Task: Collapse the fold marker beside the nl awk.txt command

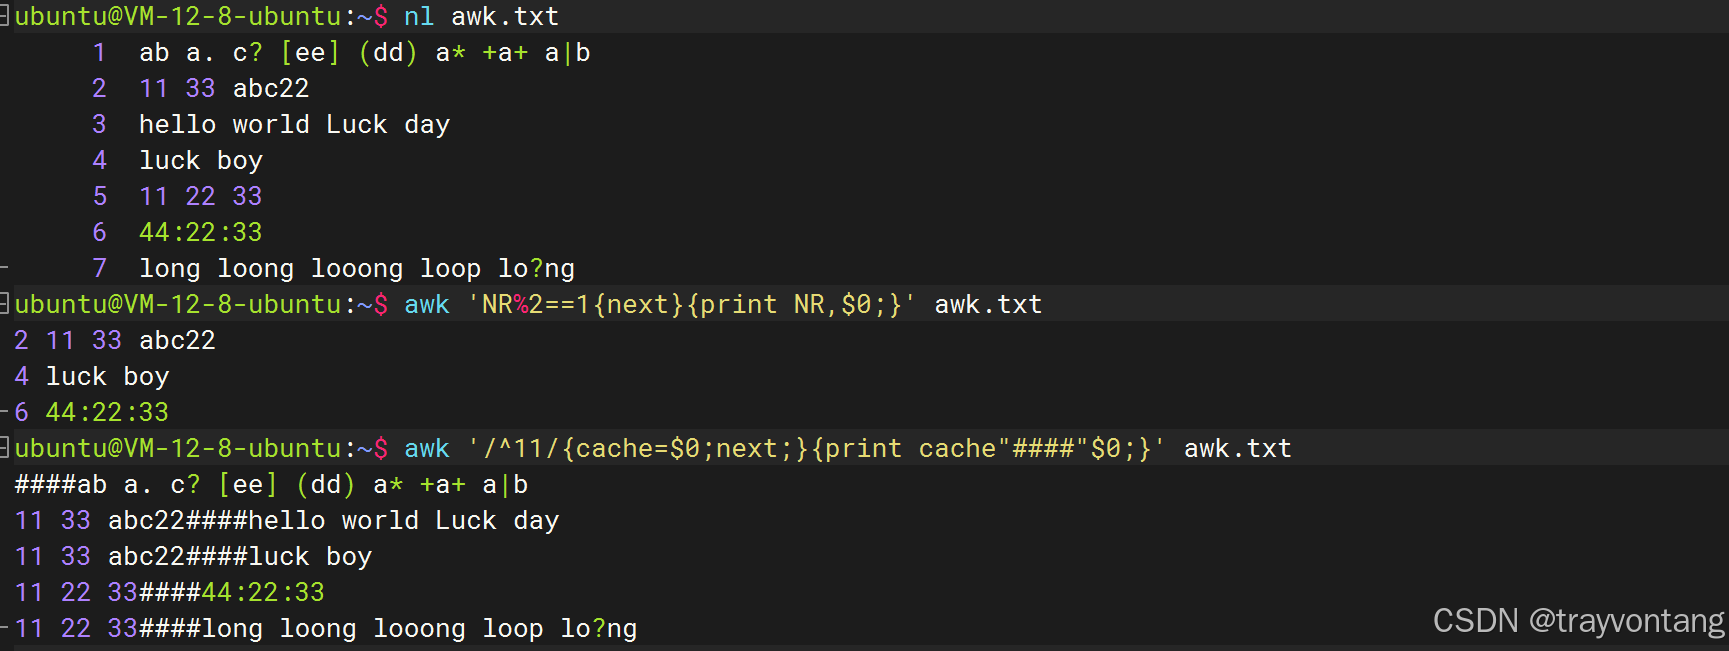Action: click(x=4, y=16)
